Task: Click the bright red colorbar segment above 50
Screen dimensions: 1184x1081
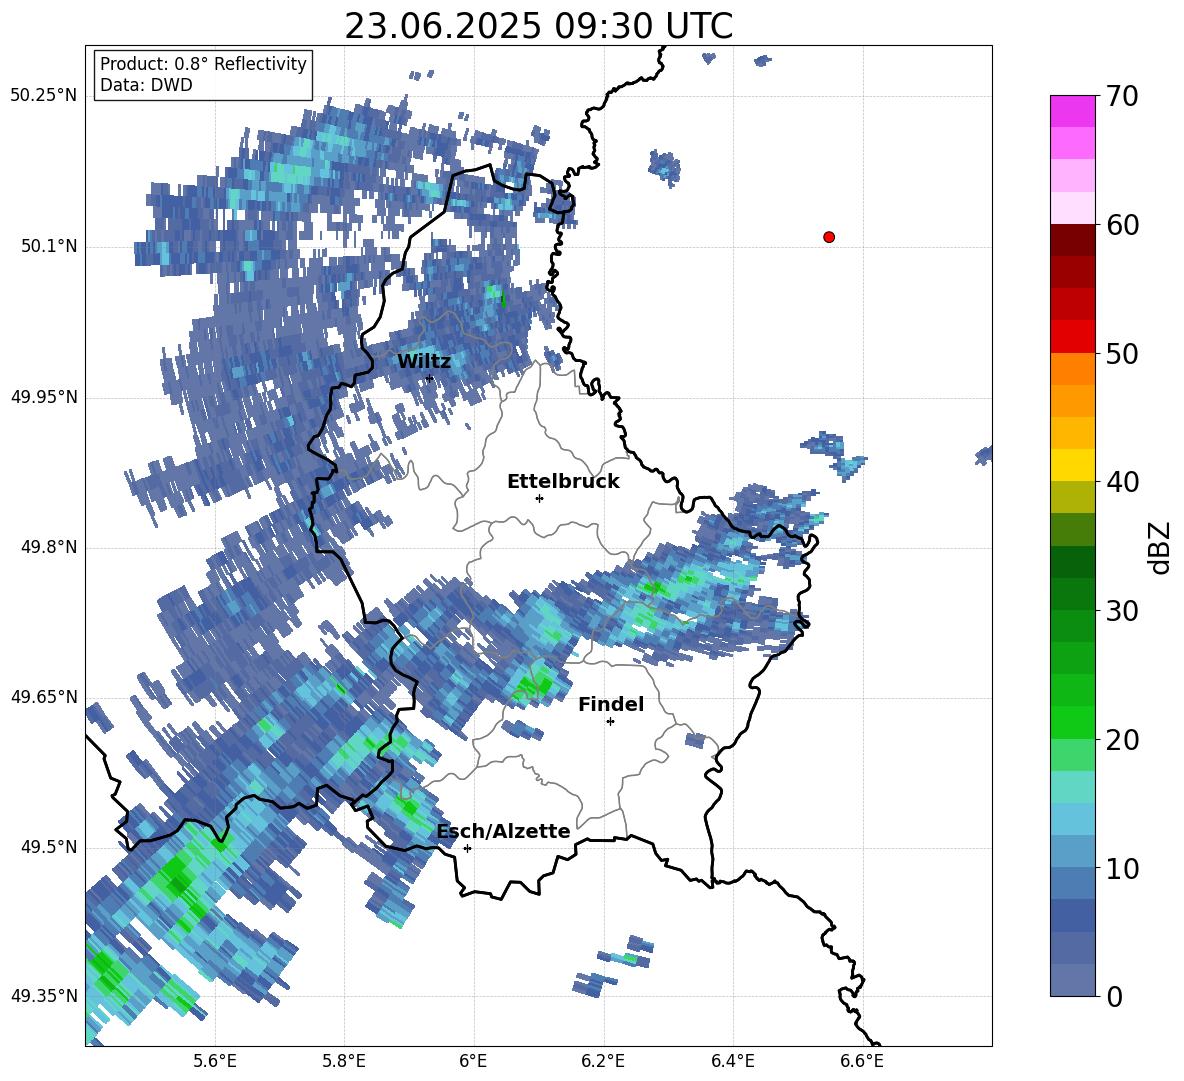Action: point(1072,337)
